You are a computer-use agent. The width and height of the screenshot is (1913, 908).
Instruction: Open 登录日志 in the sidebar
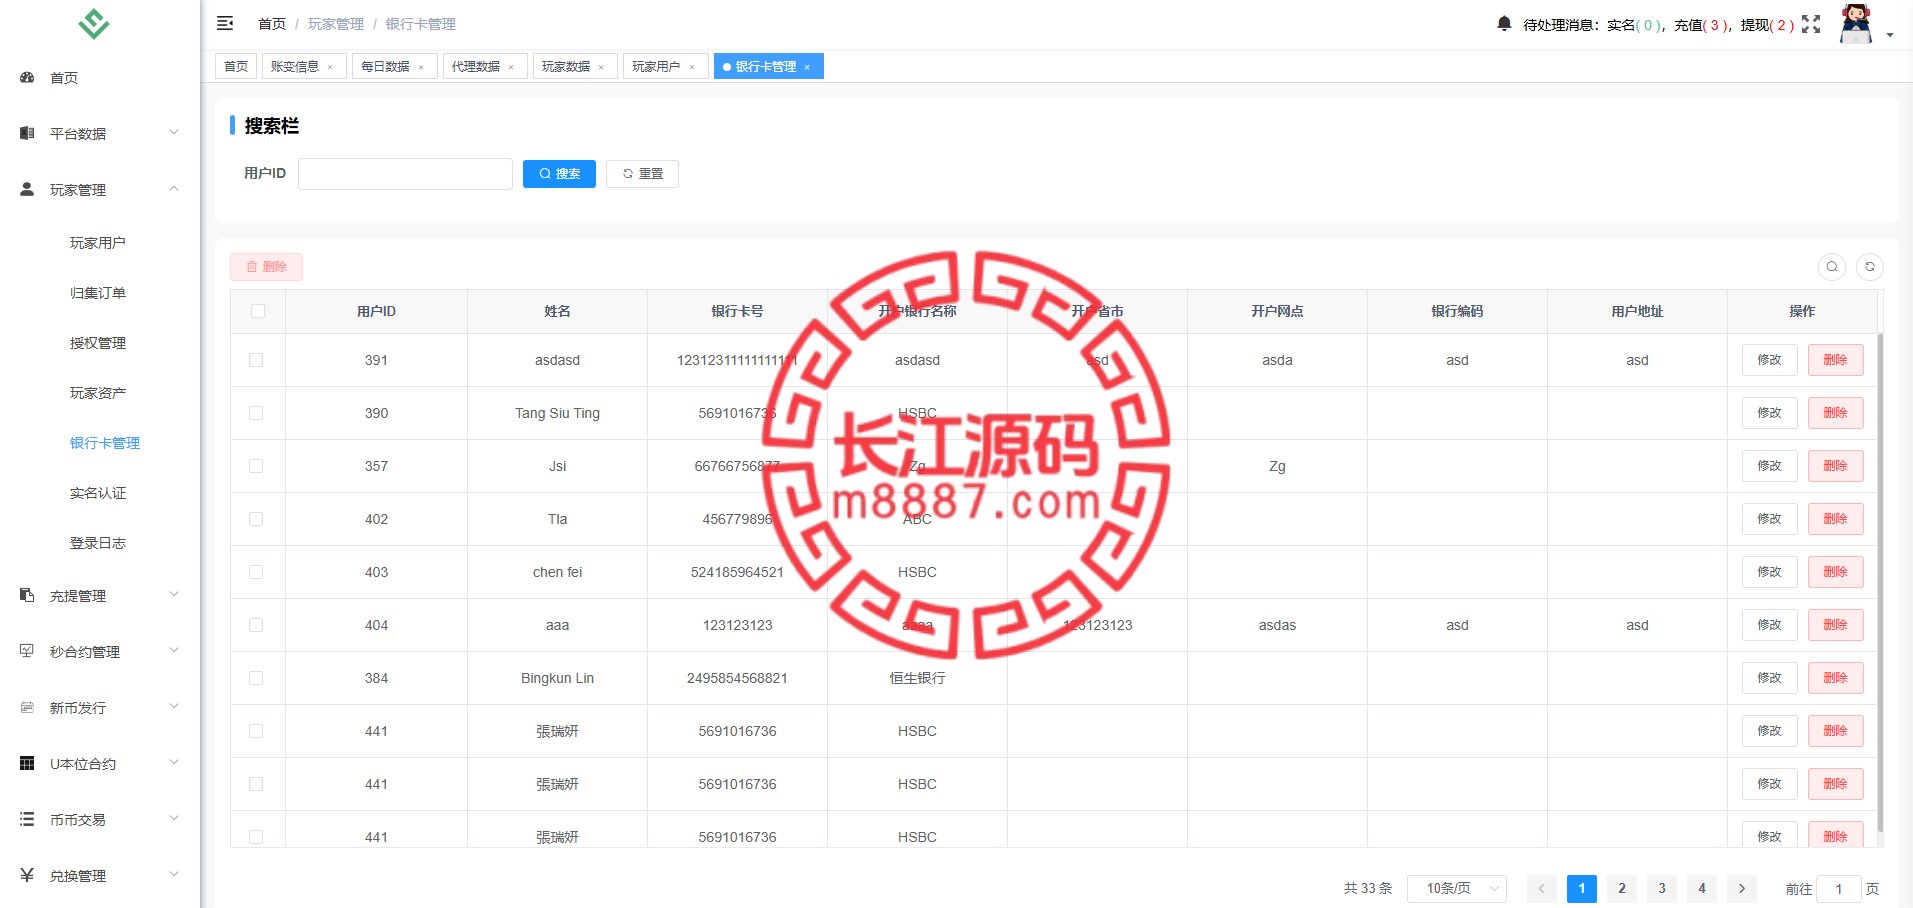pos(98,543)
